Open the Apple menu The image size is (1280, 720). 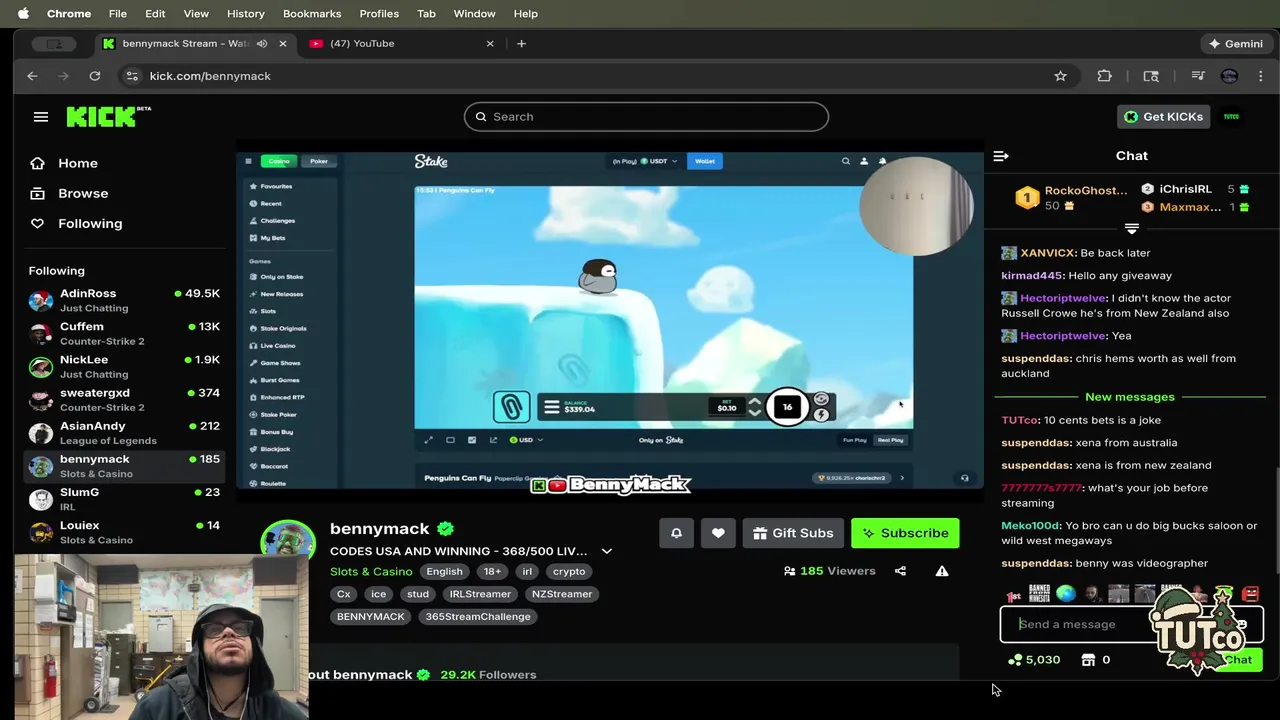(x=23, y=13)
